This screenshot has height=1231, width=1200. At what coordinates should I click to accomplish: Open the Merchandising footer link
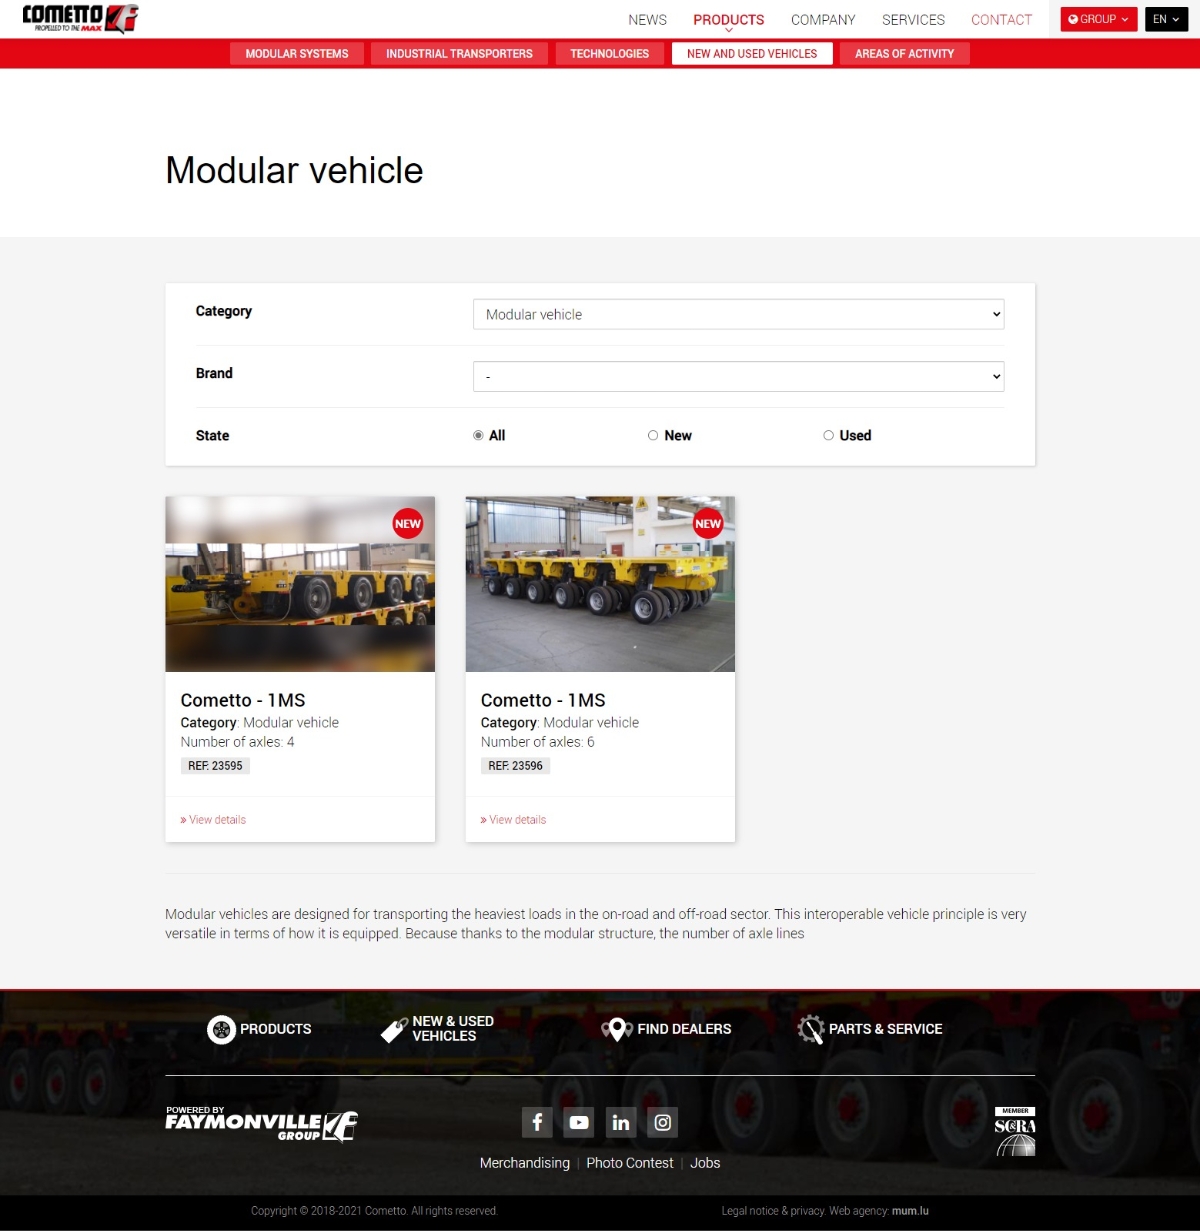525,1163
